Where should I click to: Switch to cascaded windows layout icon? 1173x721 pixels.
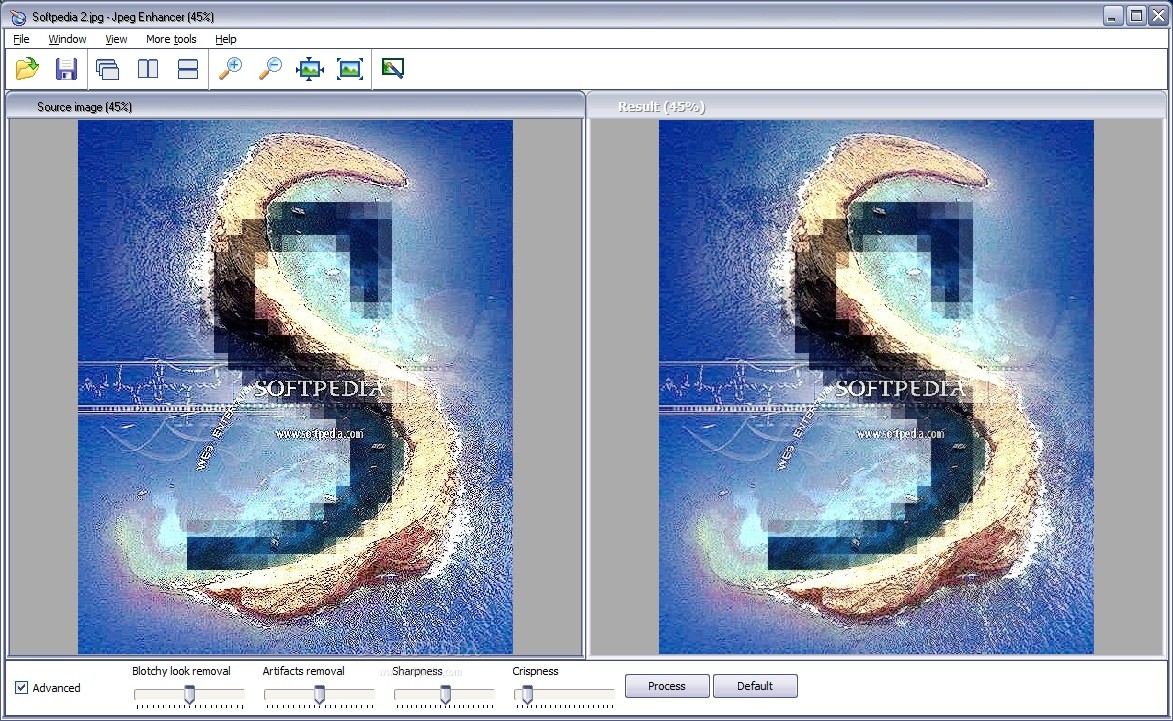click(108, 69)
